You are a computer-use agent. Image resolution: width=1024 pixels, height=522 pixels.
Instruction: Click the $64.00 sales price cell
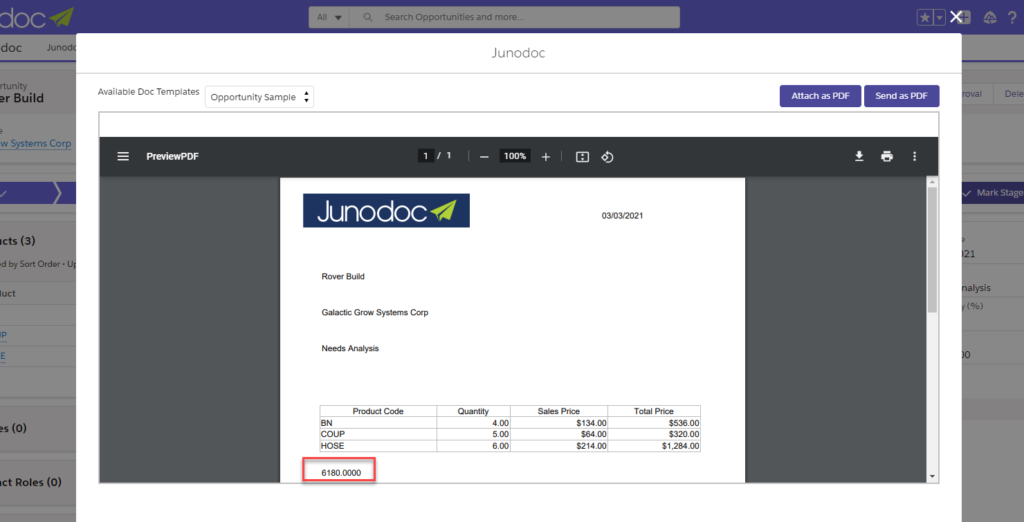pyautogui.click(x=559, y=434)
